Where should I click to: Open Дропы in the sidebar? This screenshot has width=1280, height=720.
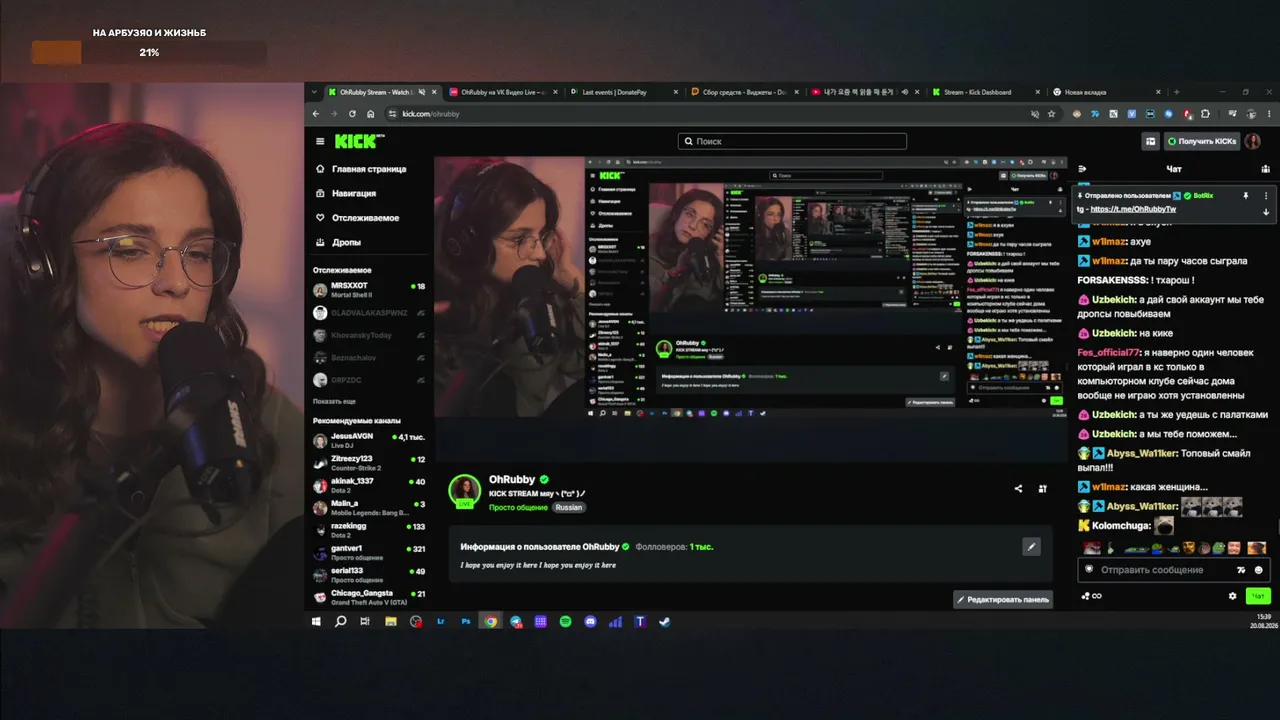click(x=338, y=242)
